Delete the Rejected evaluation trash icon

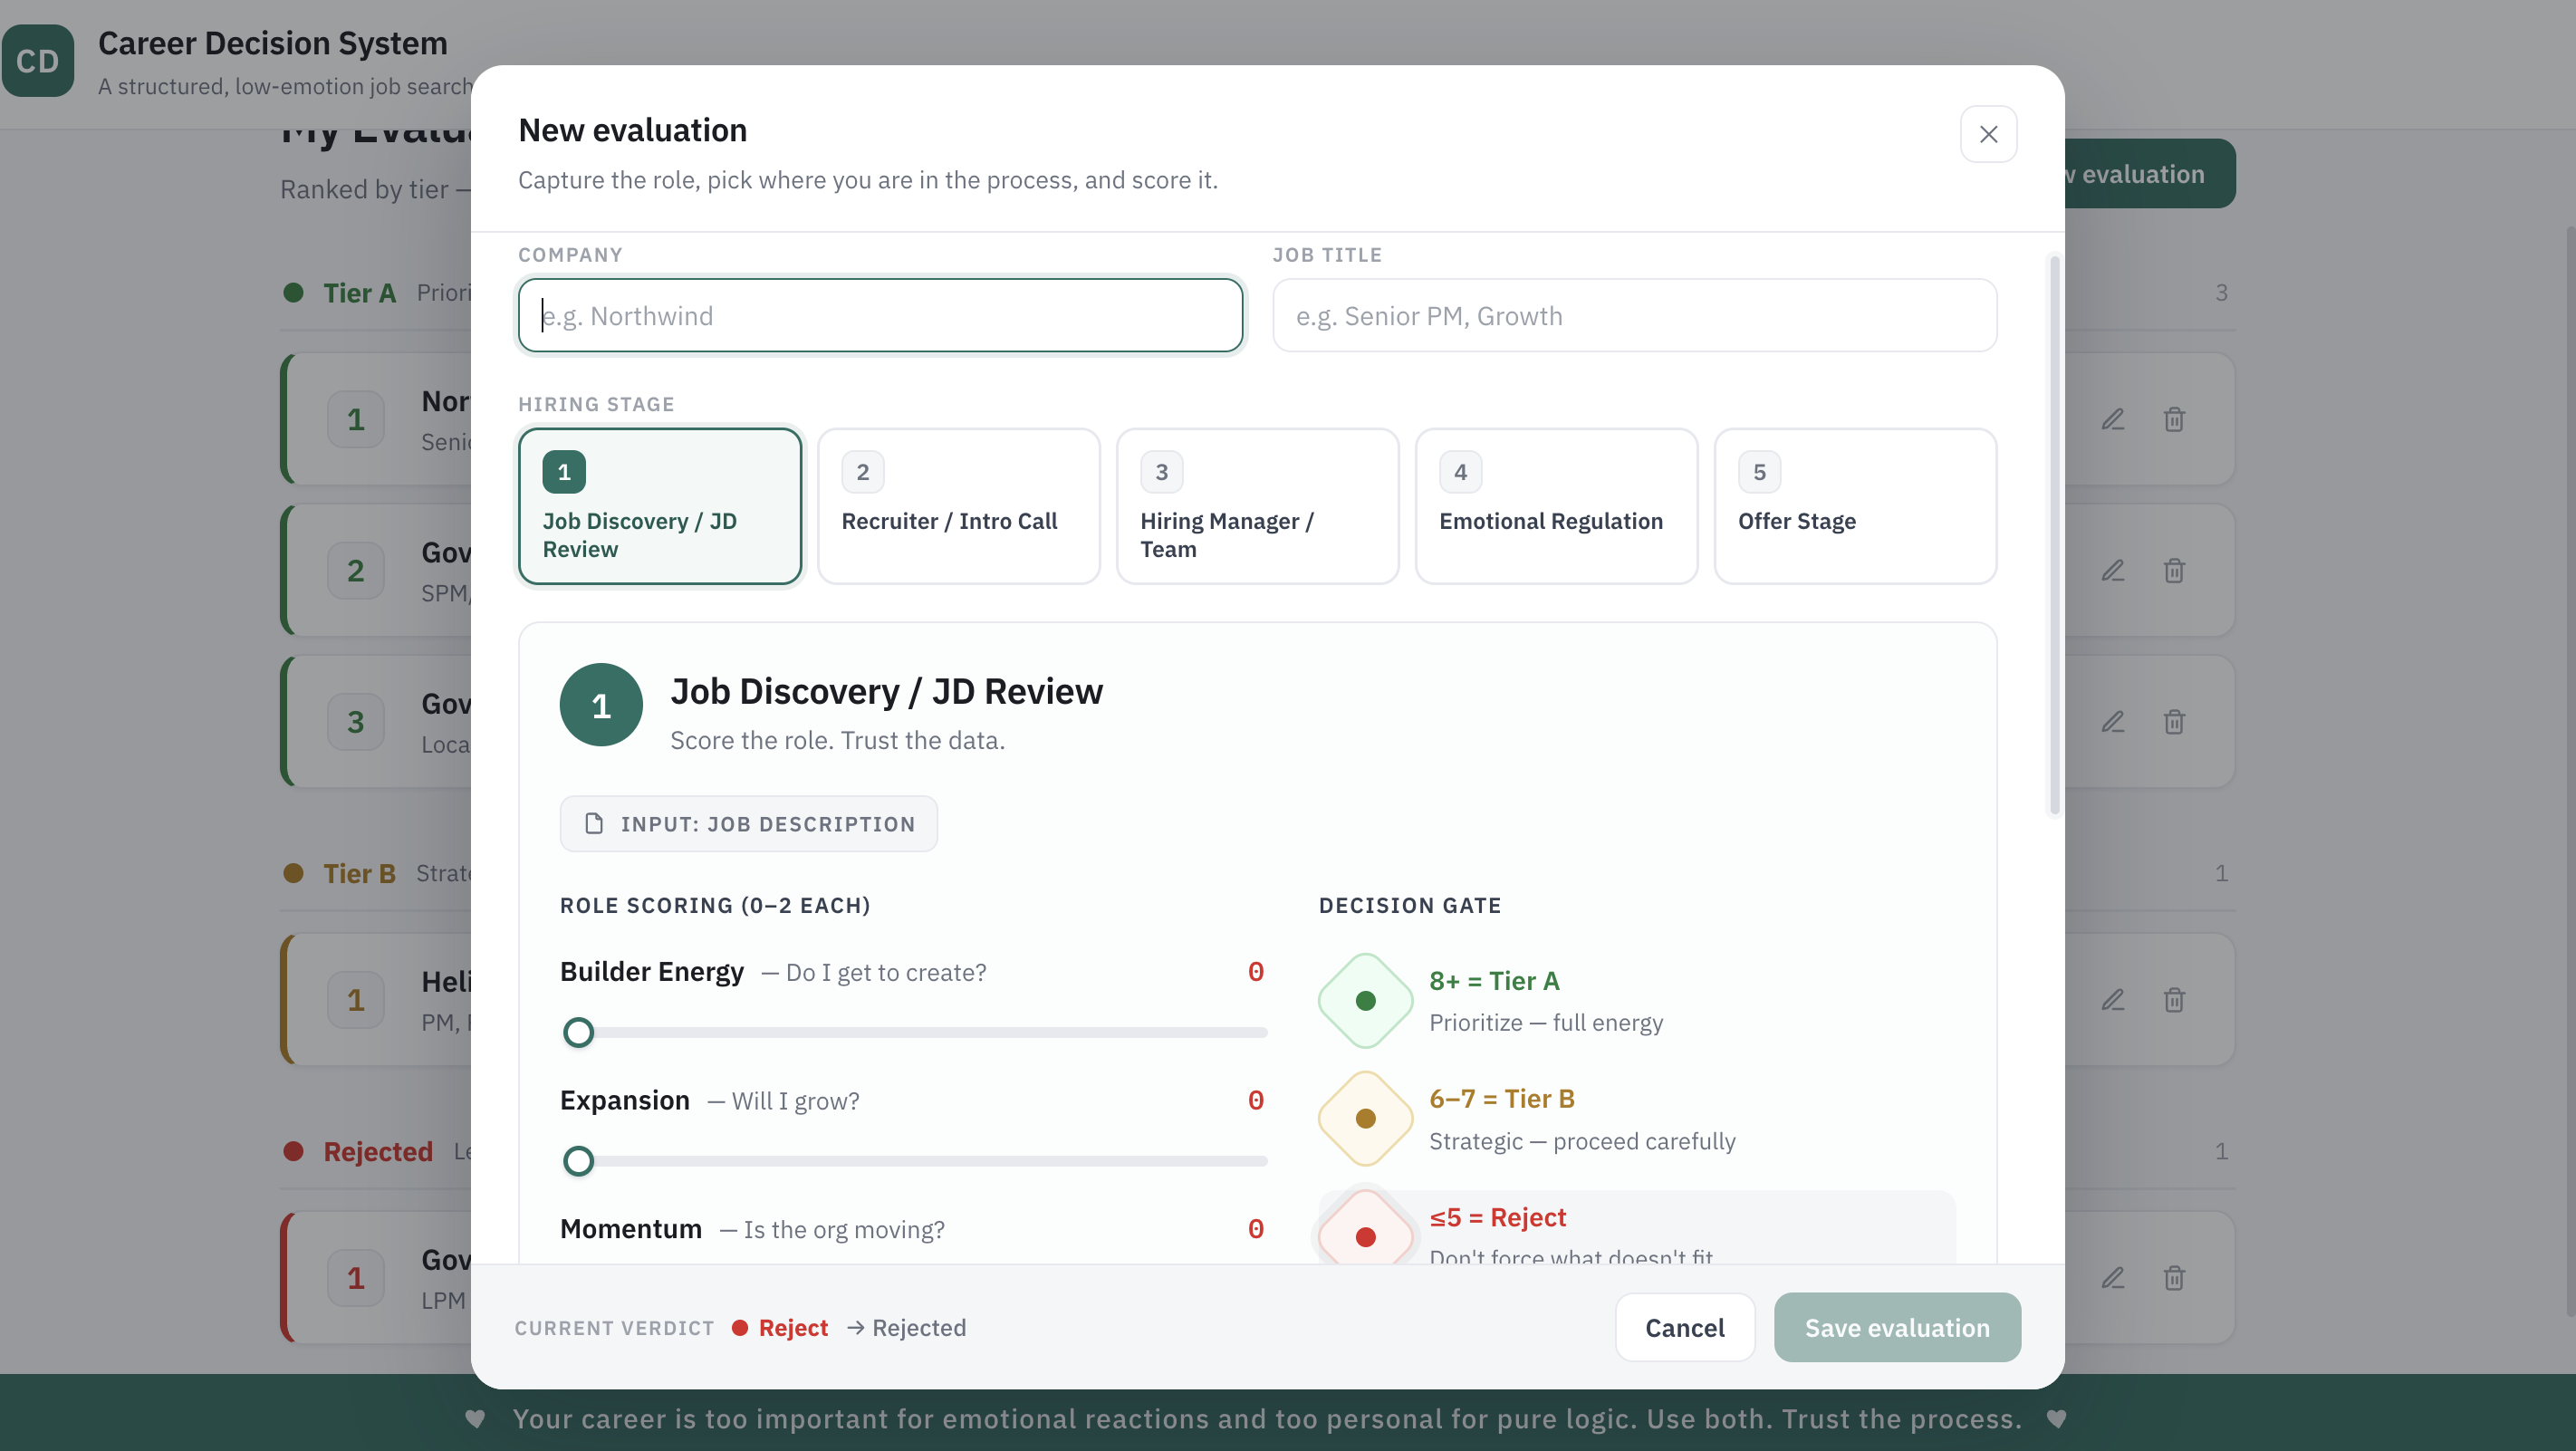pos(2174,1278)
